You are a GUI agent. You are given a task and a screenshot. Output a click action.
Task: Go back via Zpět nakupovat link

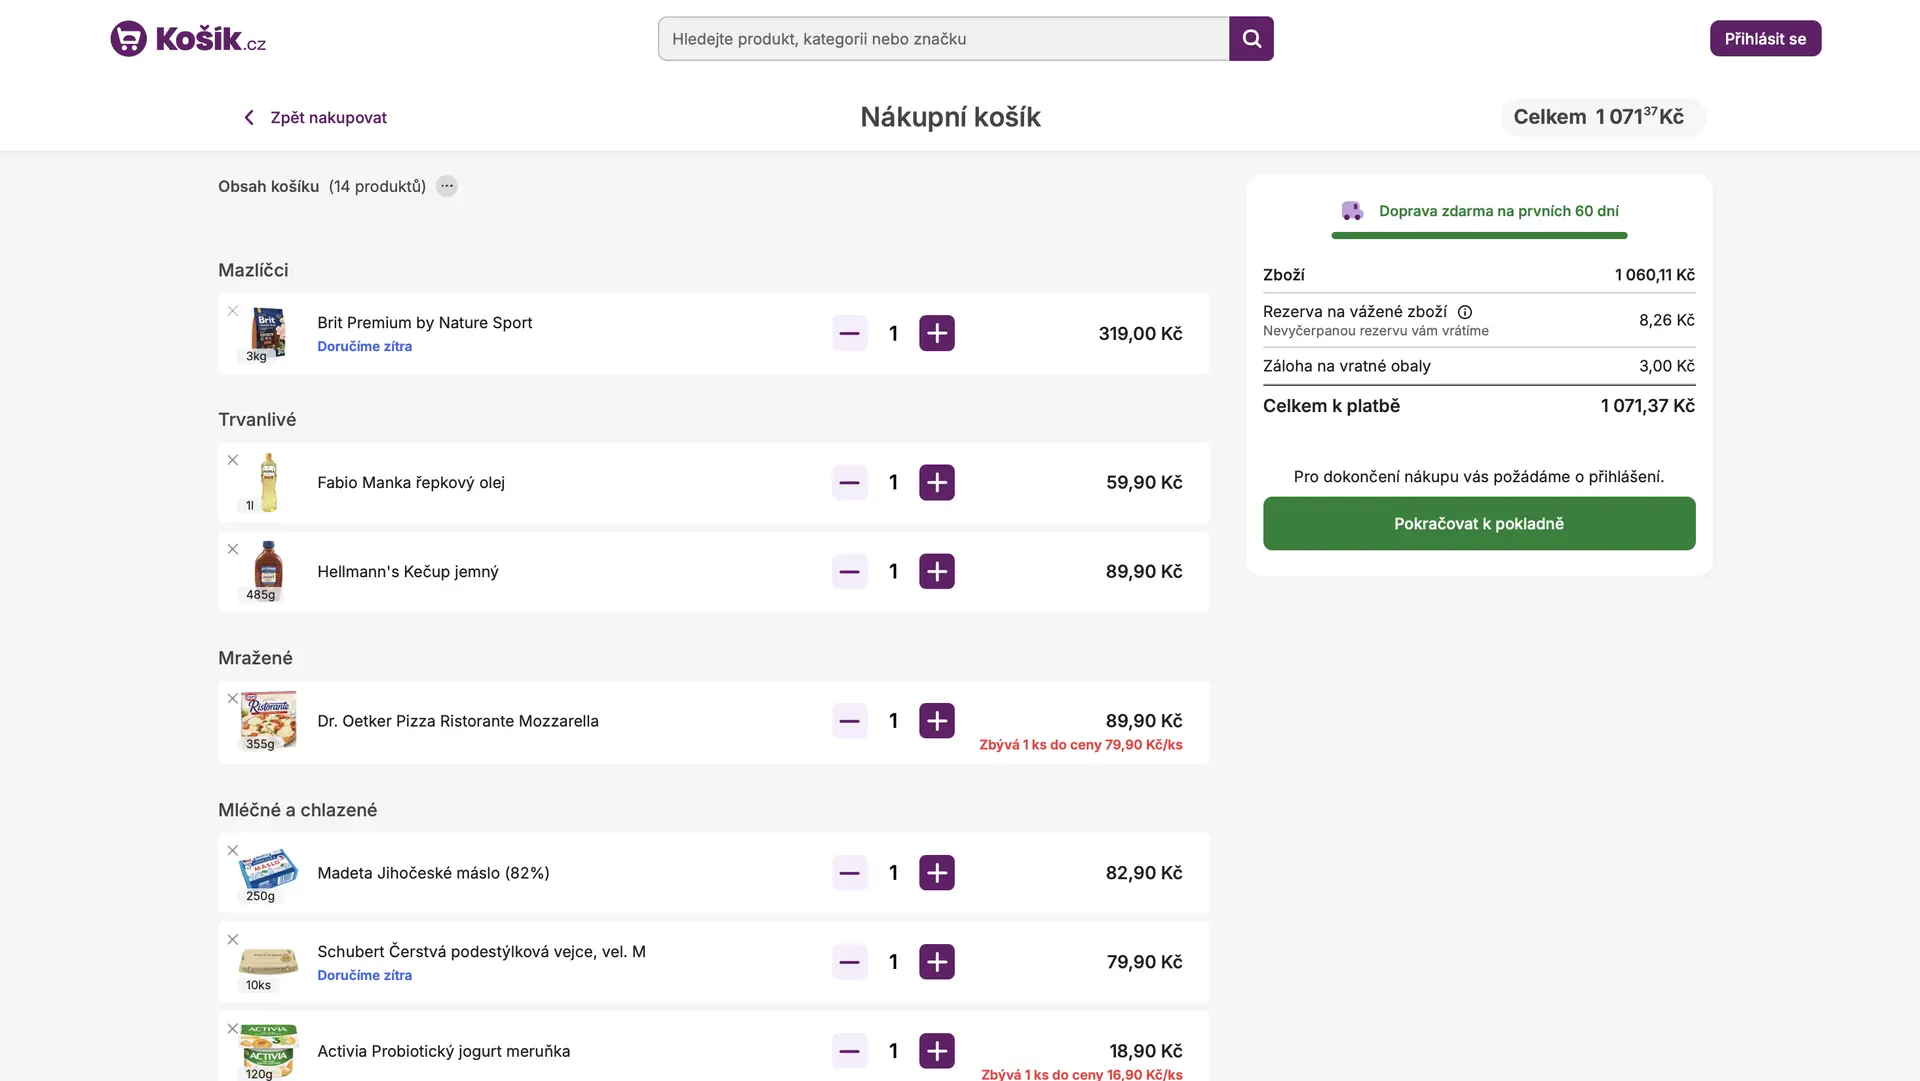(x=315, y=117)
